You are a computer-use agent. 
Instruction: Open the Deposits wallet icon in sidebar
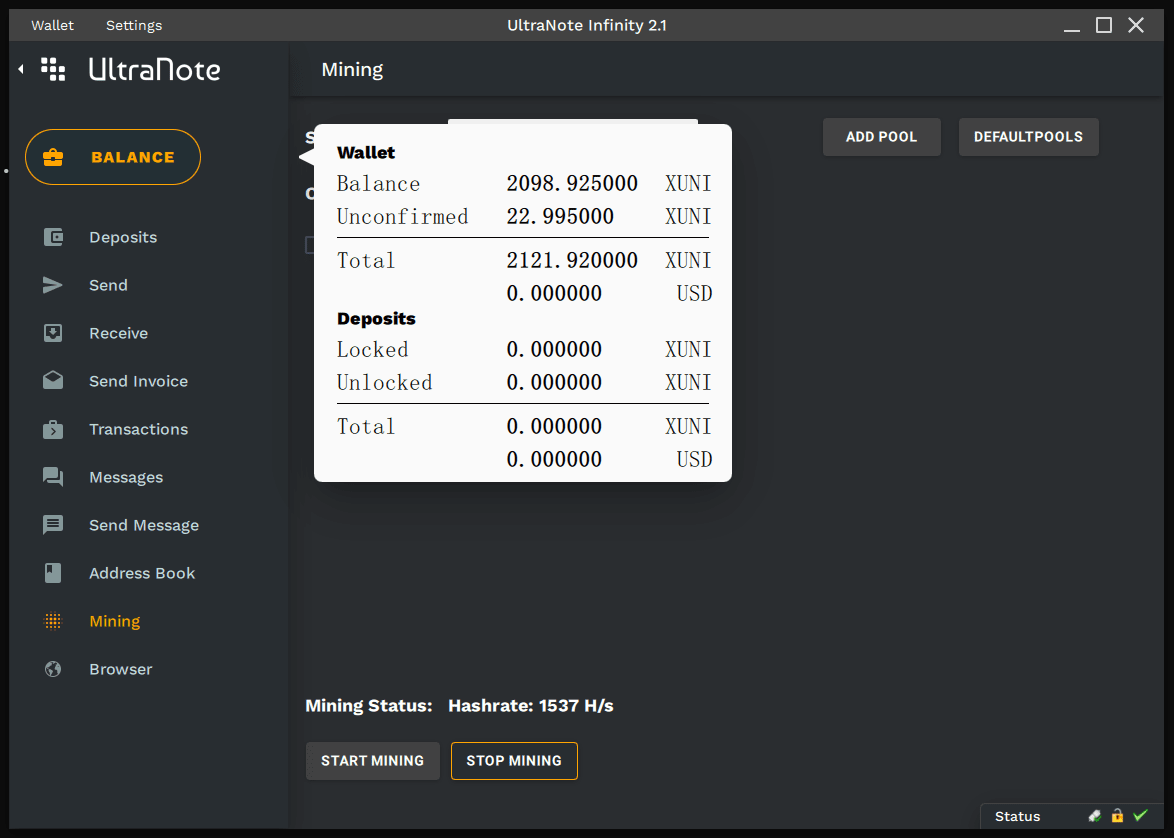pyautogui.click(x=53, y=237)
